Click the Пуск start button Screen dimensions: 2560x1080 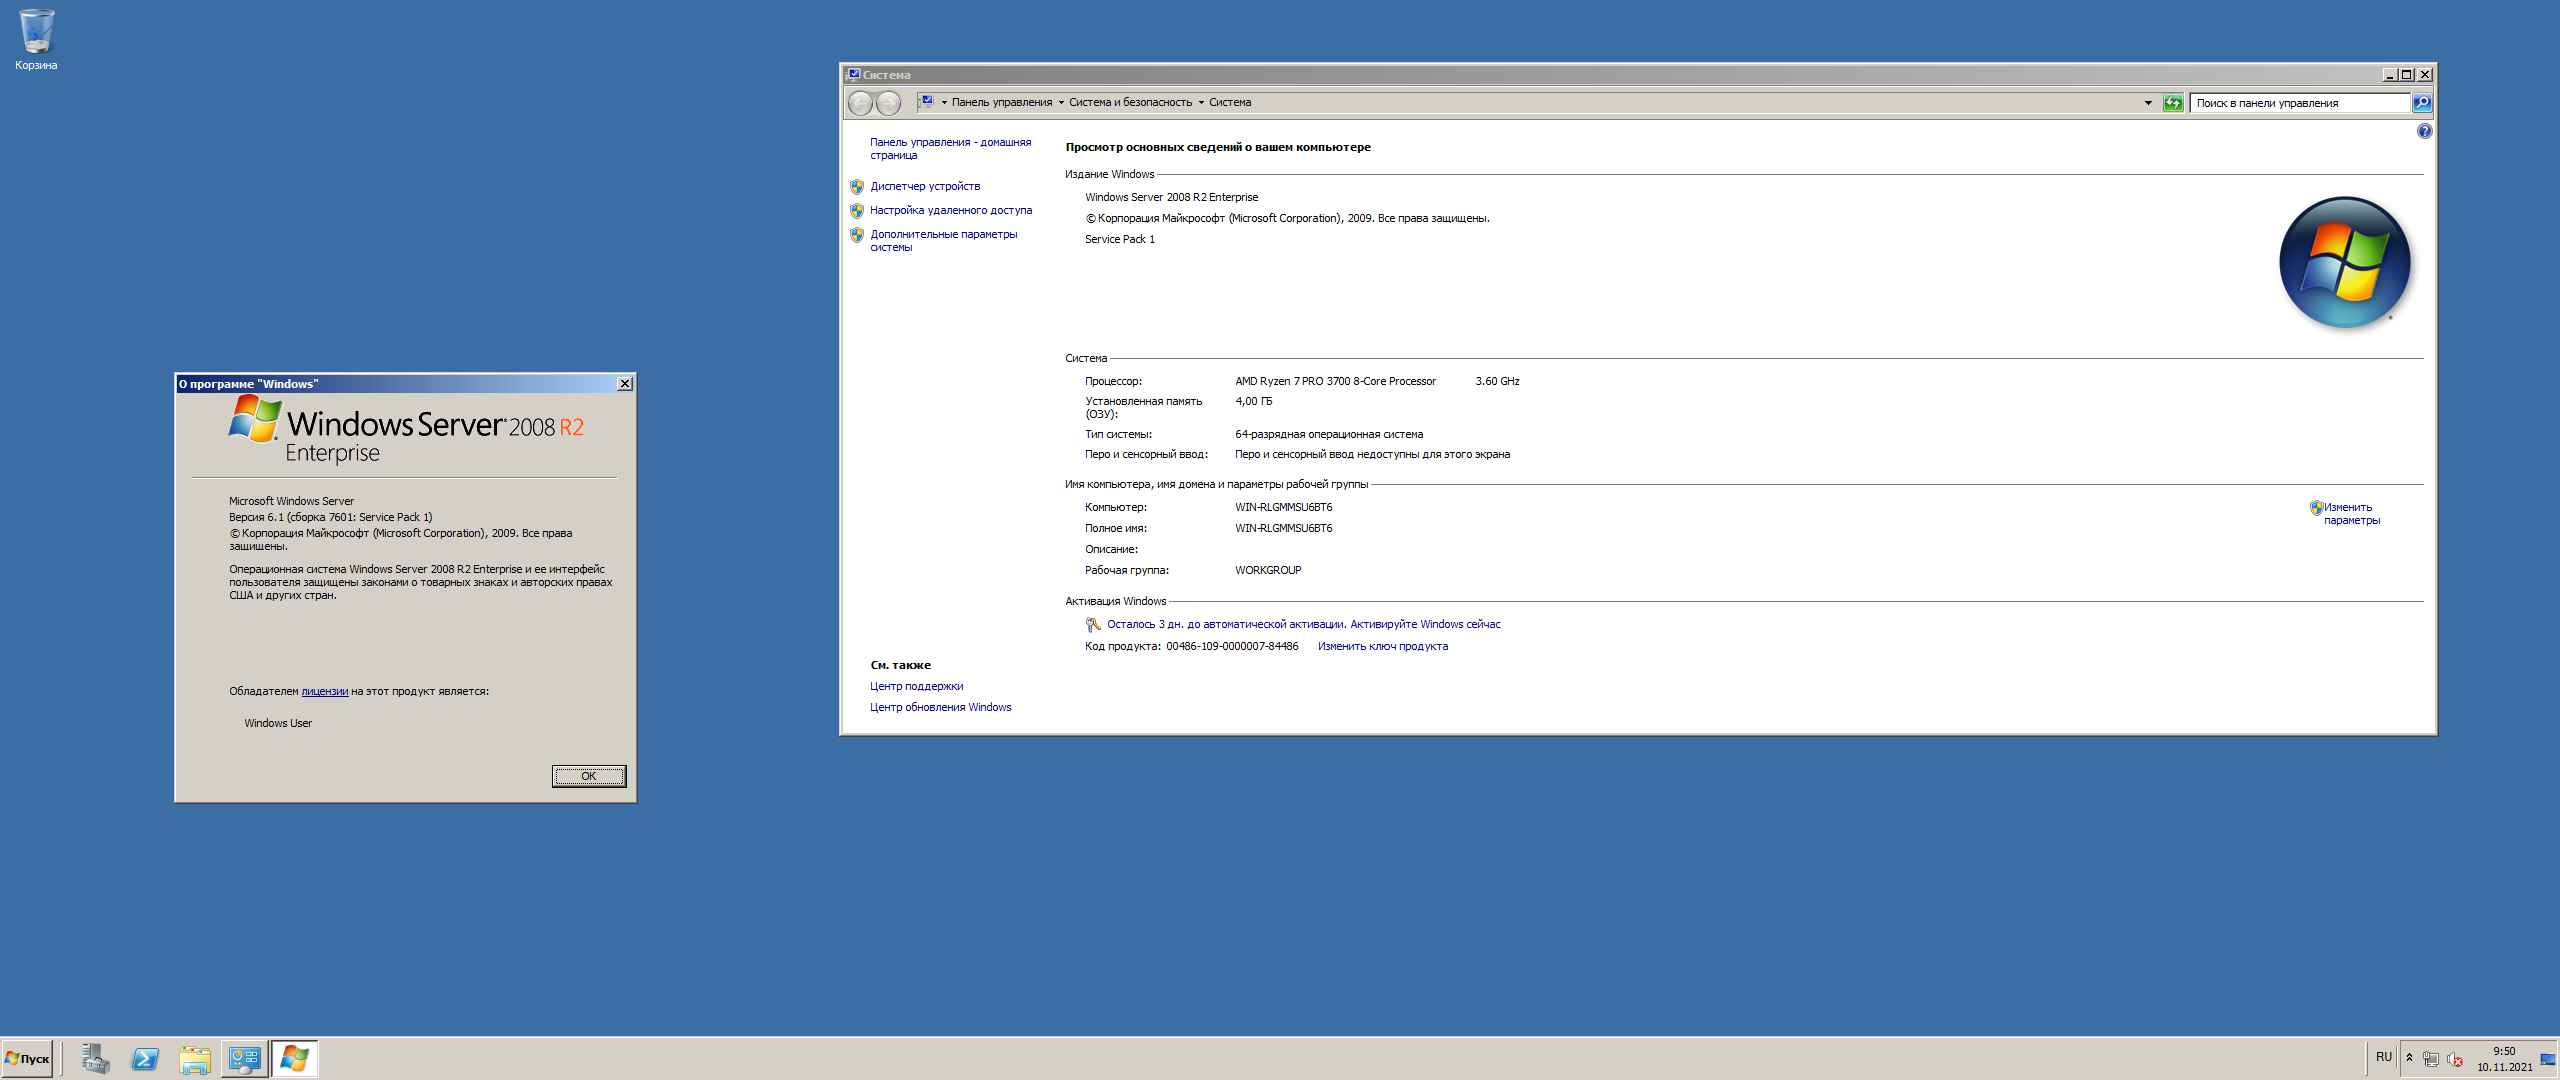point(27,1059)
